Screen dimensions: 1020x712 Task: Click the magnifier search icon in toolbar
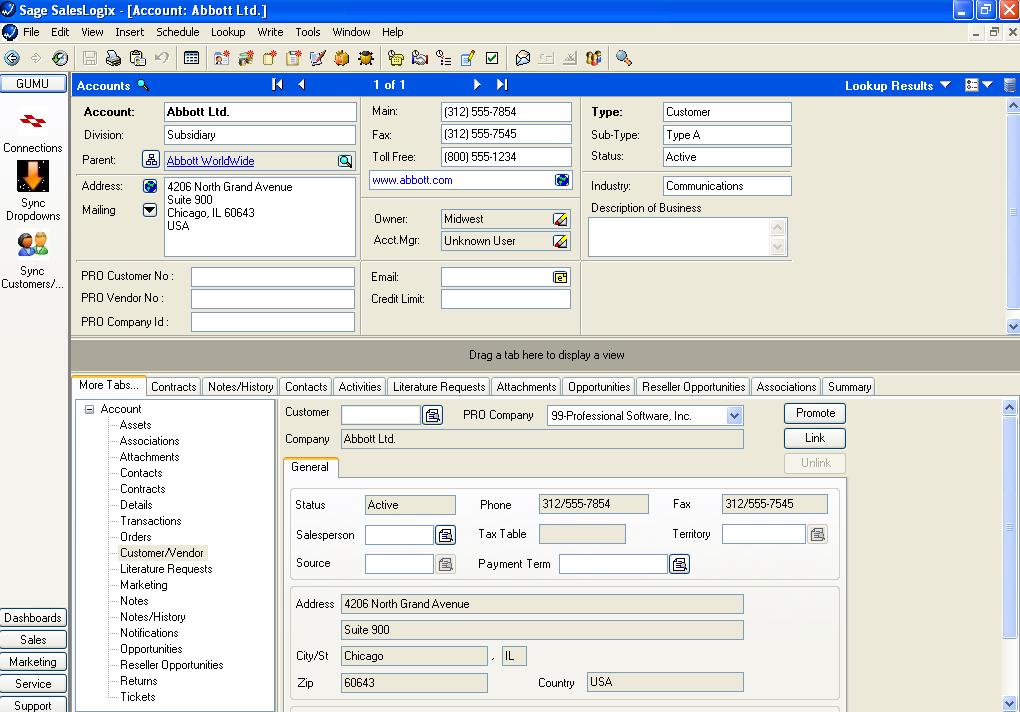tap(624, 59)
